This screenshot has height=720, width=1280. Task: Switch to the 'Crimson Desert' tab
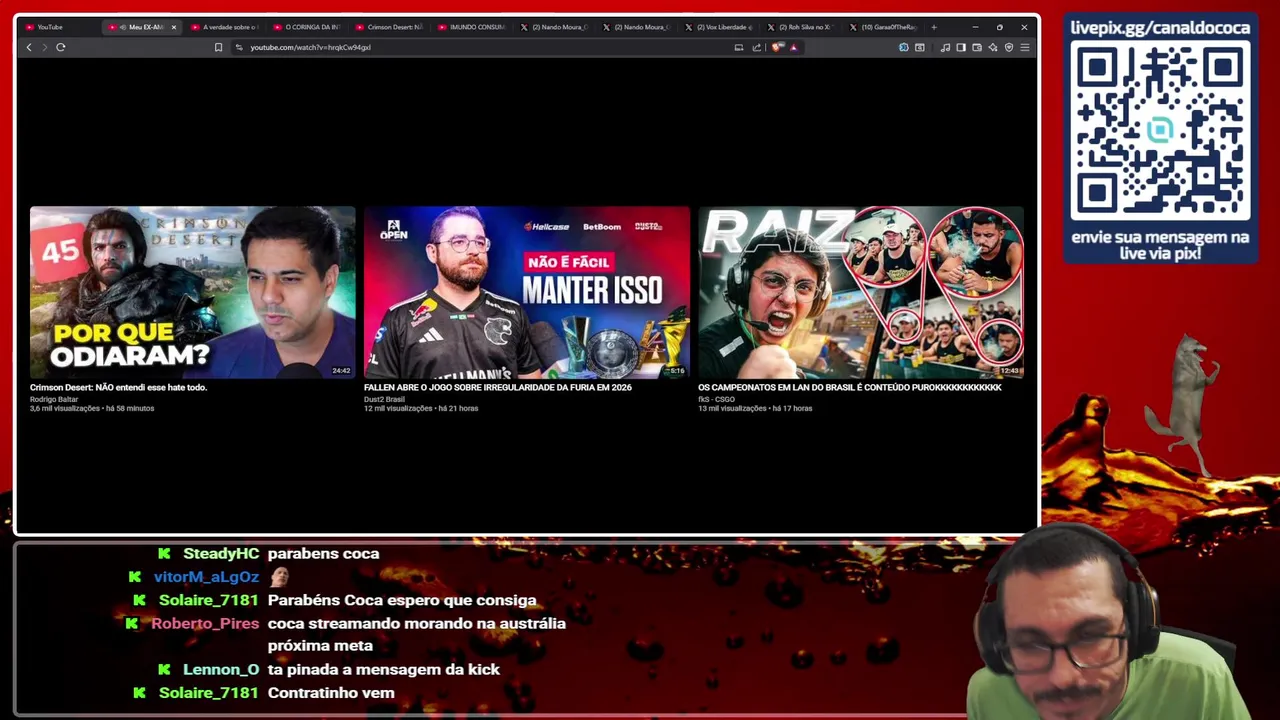click(x=390, y=27)
